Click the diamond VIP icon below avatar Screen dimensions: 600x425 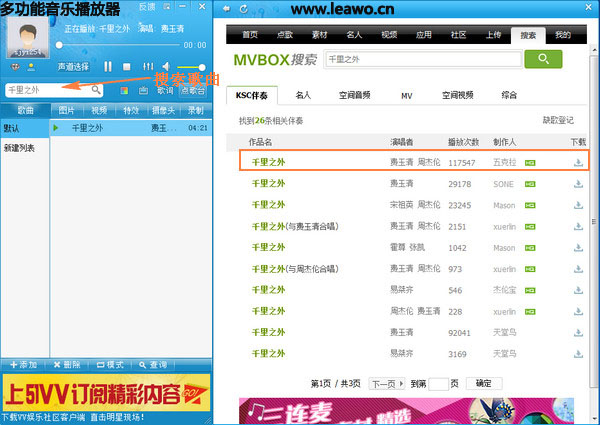tap(15, 67)
